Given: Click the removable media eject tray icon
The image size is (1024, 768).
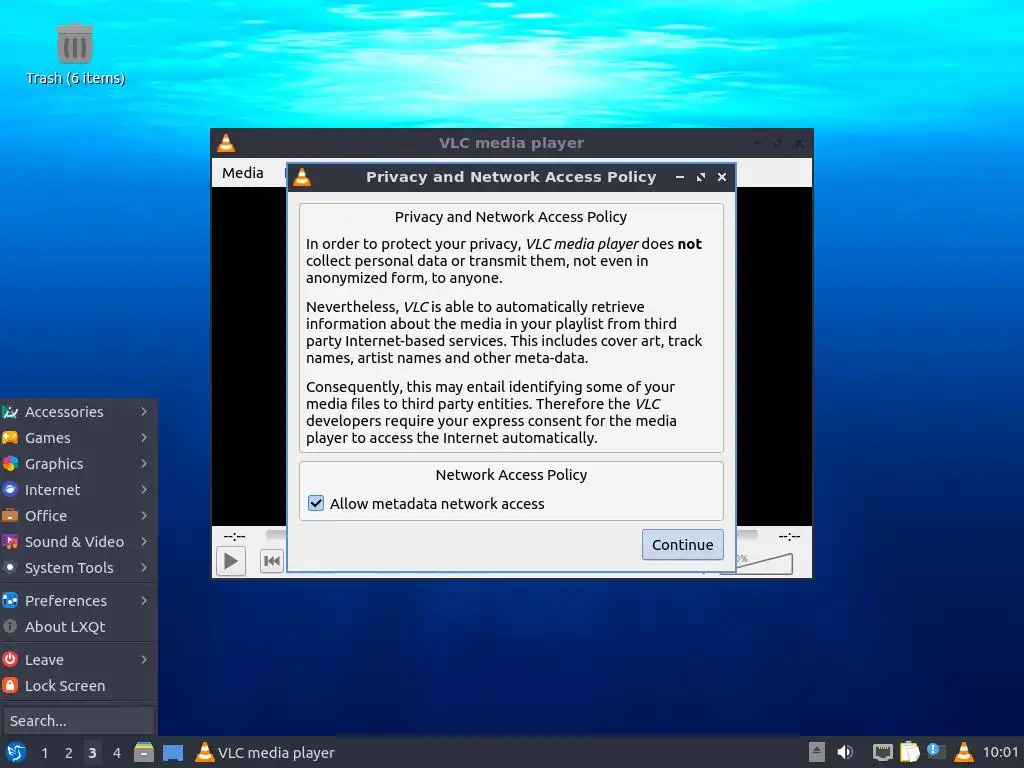Looking at the screenshot, I should [817, 752].
